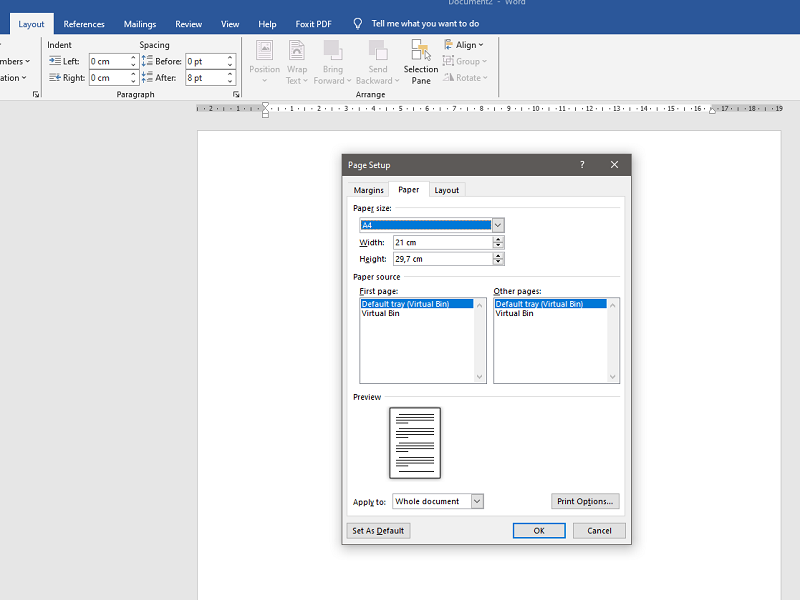Viewport: 800px width, 600px height.
Task: Open the Align objects menu
Action: 464,45
